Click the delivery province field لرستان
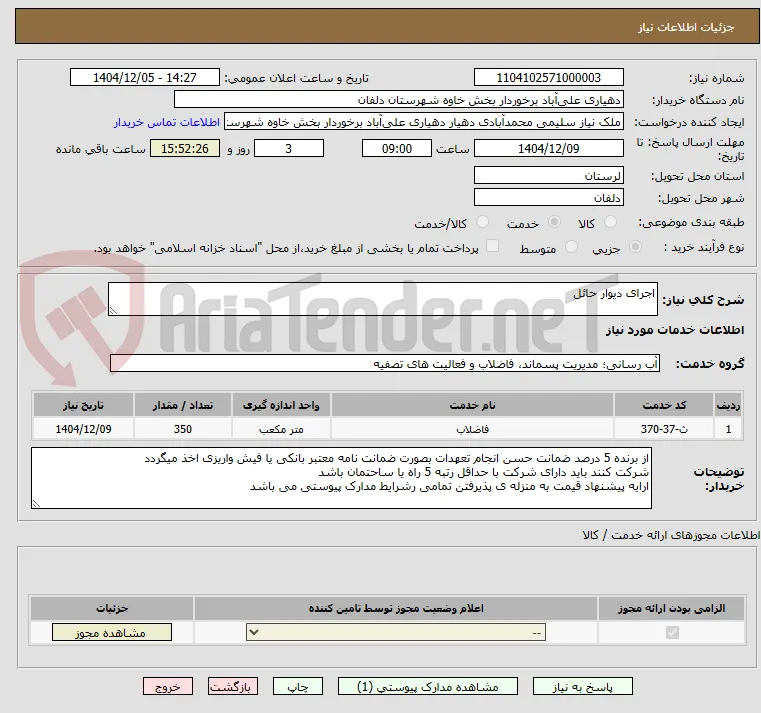 coord(548,176)
